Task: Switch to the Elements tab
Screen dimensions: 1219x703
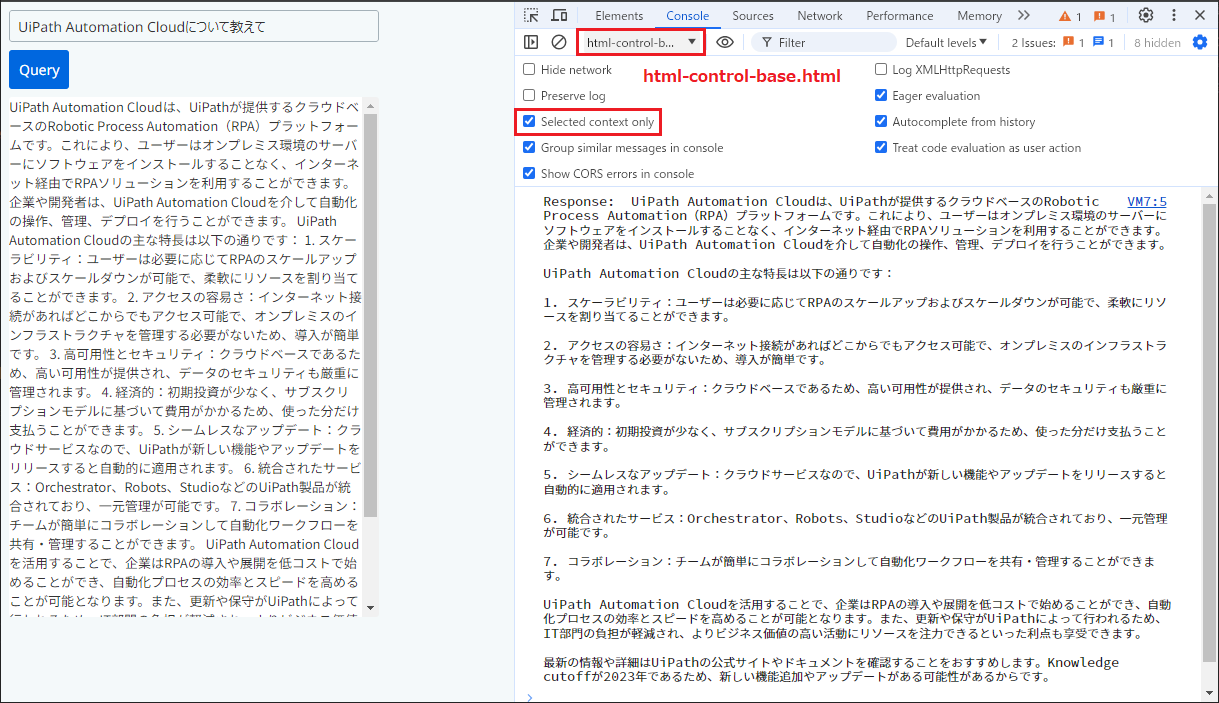Action: 619,15
